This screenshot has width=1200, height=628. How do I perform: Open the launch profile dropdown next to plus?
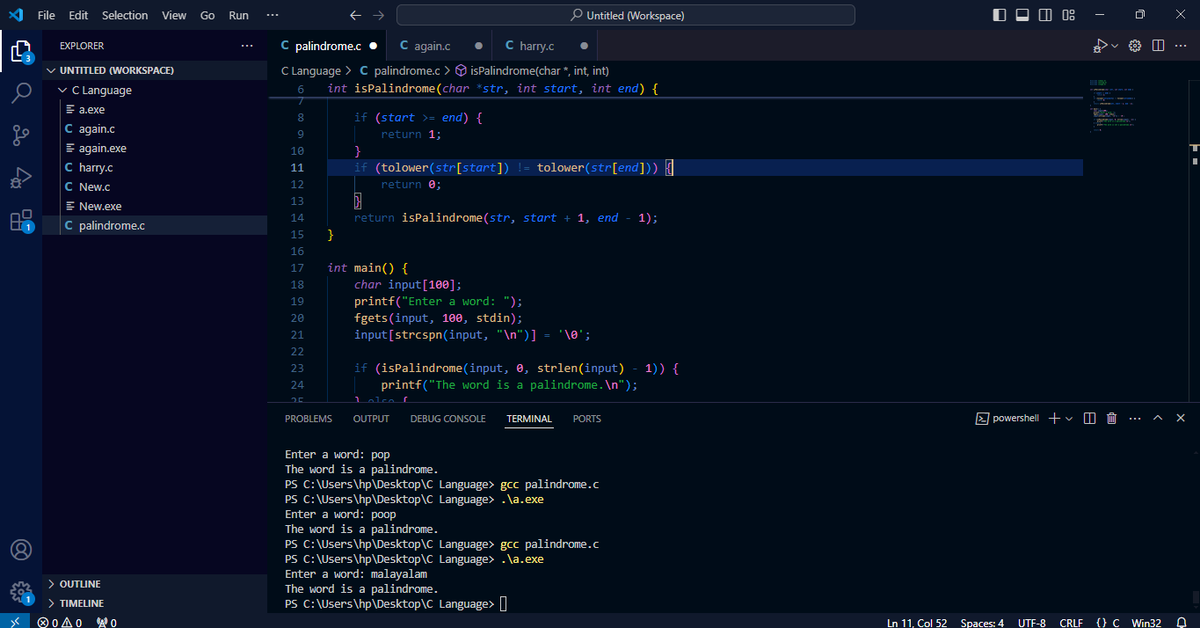click(1069, 418)
